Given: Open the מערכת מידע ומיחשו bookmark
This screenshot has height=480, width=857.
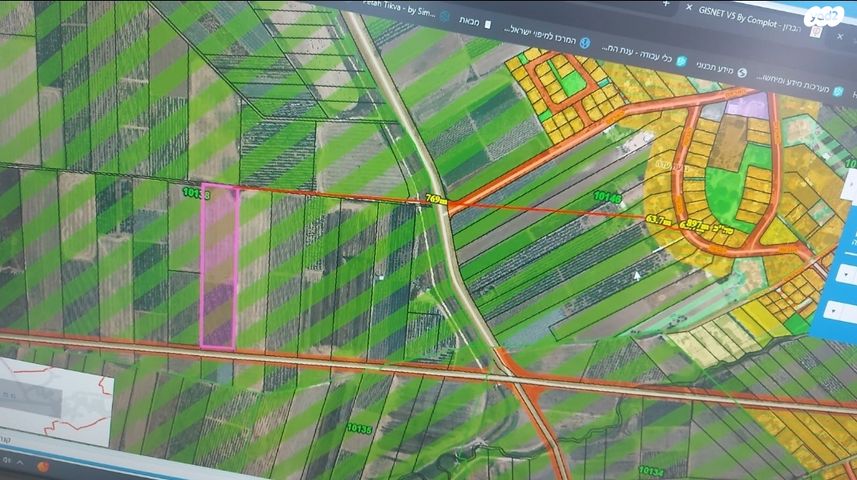Looking at the screenshot, I should click(x=793, y=83).
